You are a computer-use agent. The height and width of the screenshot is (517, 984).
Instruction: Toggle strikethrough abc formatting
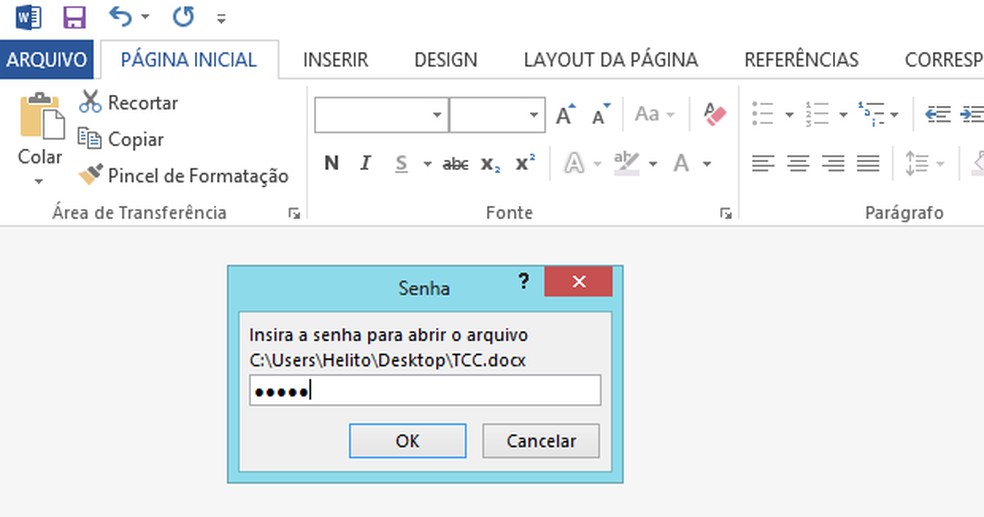coord(455,164)
